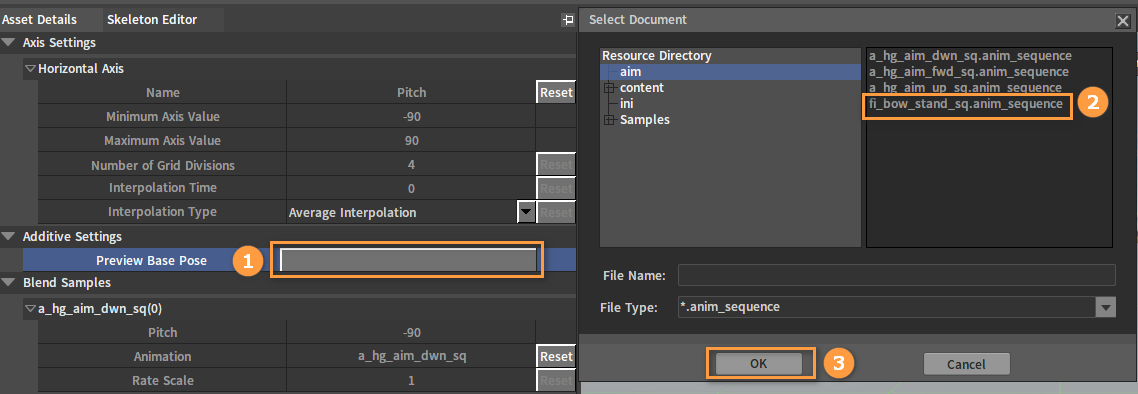Reset the a_hg_aim_dwn_sq Animation field
Viewport: 1138px width, 394px height.
[556, 356]
